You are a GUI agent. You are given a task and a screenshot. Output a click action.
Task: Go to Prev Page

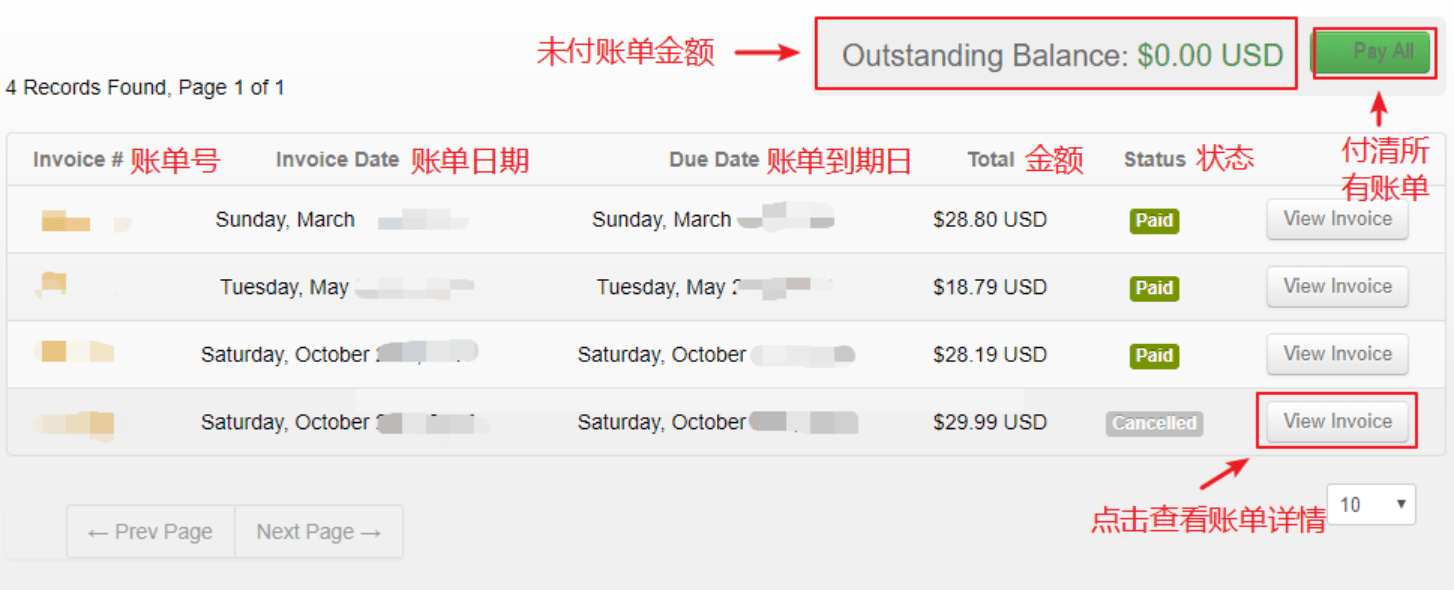coord(151,532)
